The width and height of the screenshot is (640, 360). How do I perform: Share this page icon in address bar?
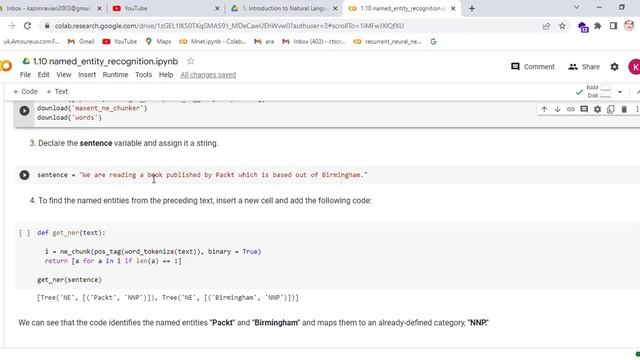(546, 26)
